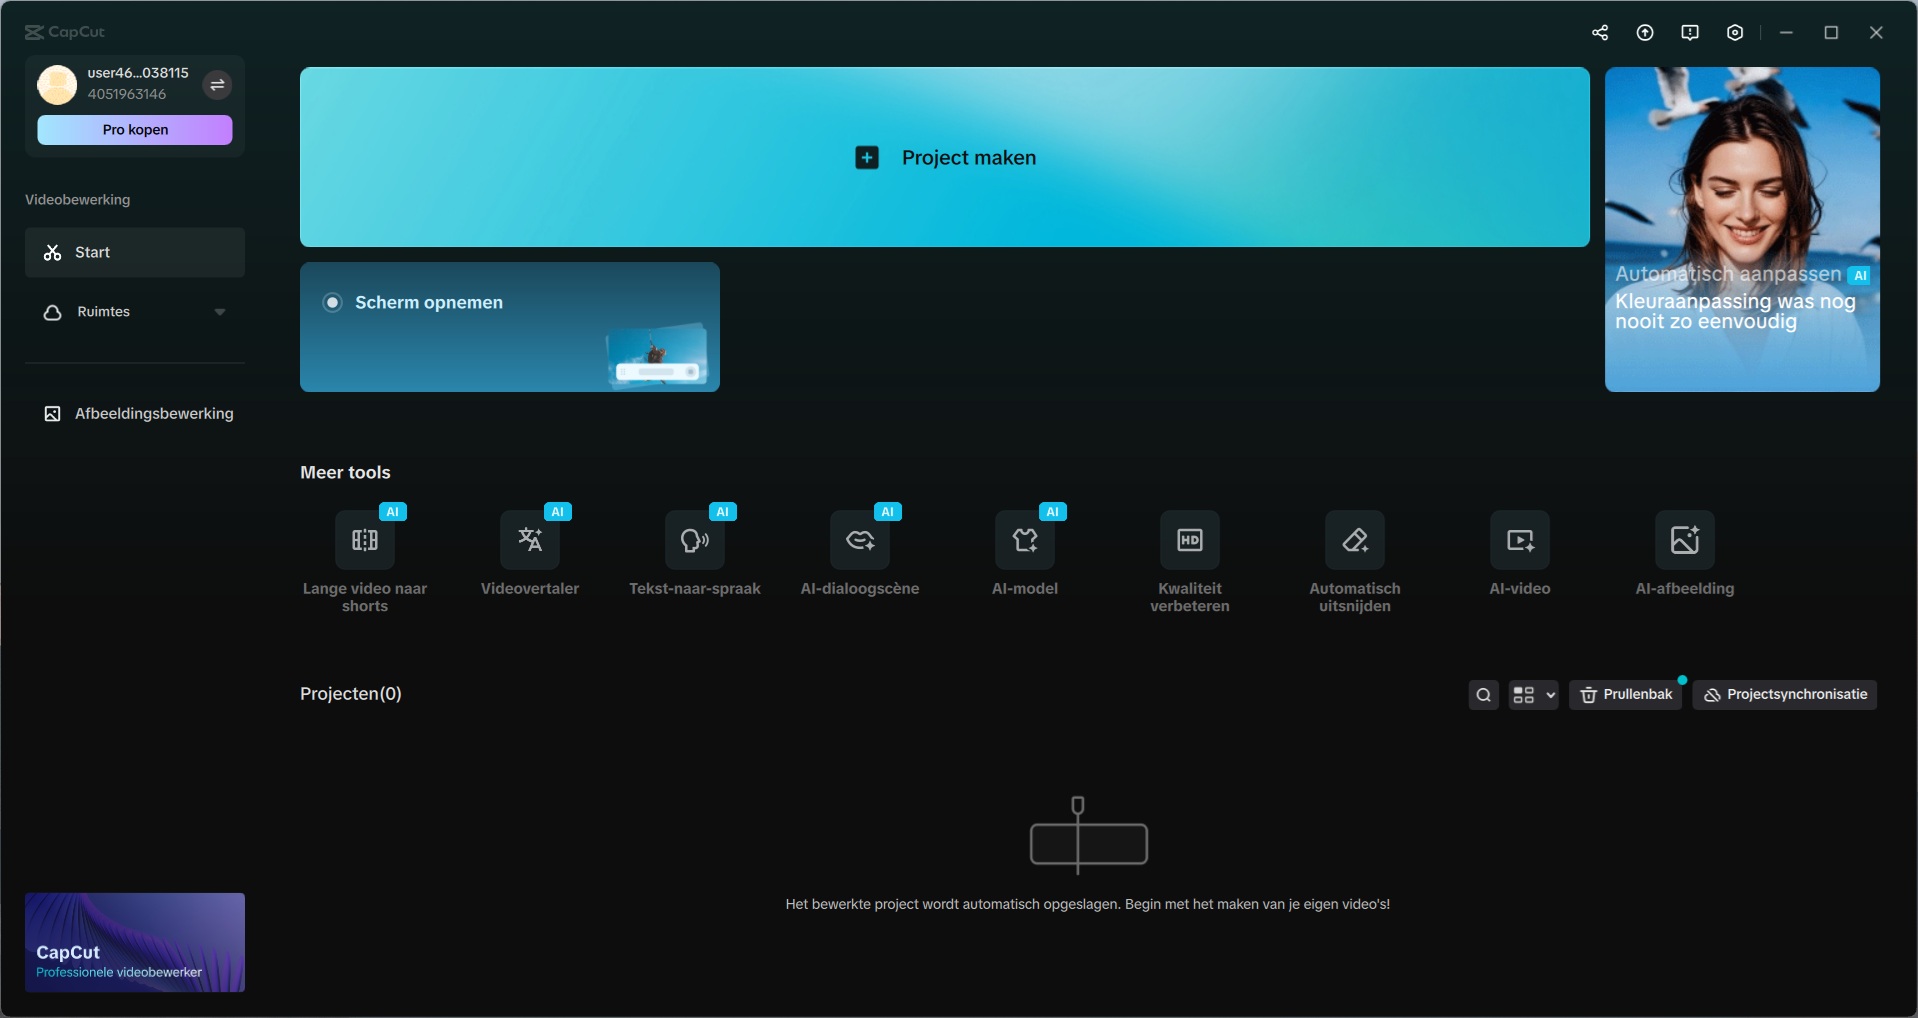
Task: Open Ruimtes in the sidebar
Action: point(135,312)
